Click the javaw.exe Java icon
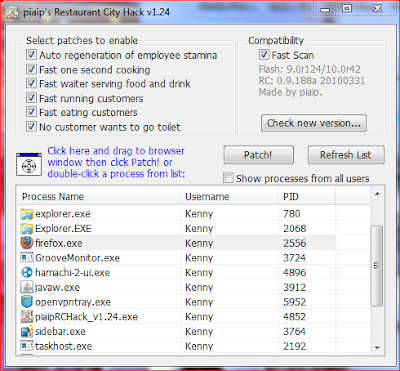 tap(27, 287)
